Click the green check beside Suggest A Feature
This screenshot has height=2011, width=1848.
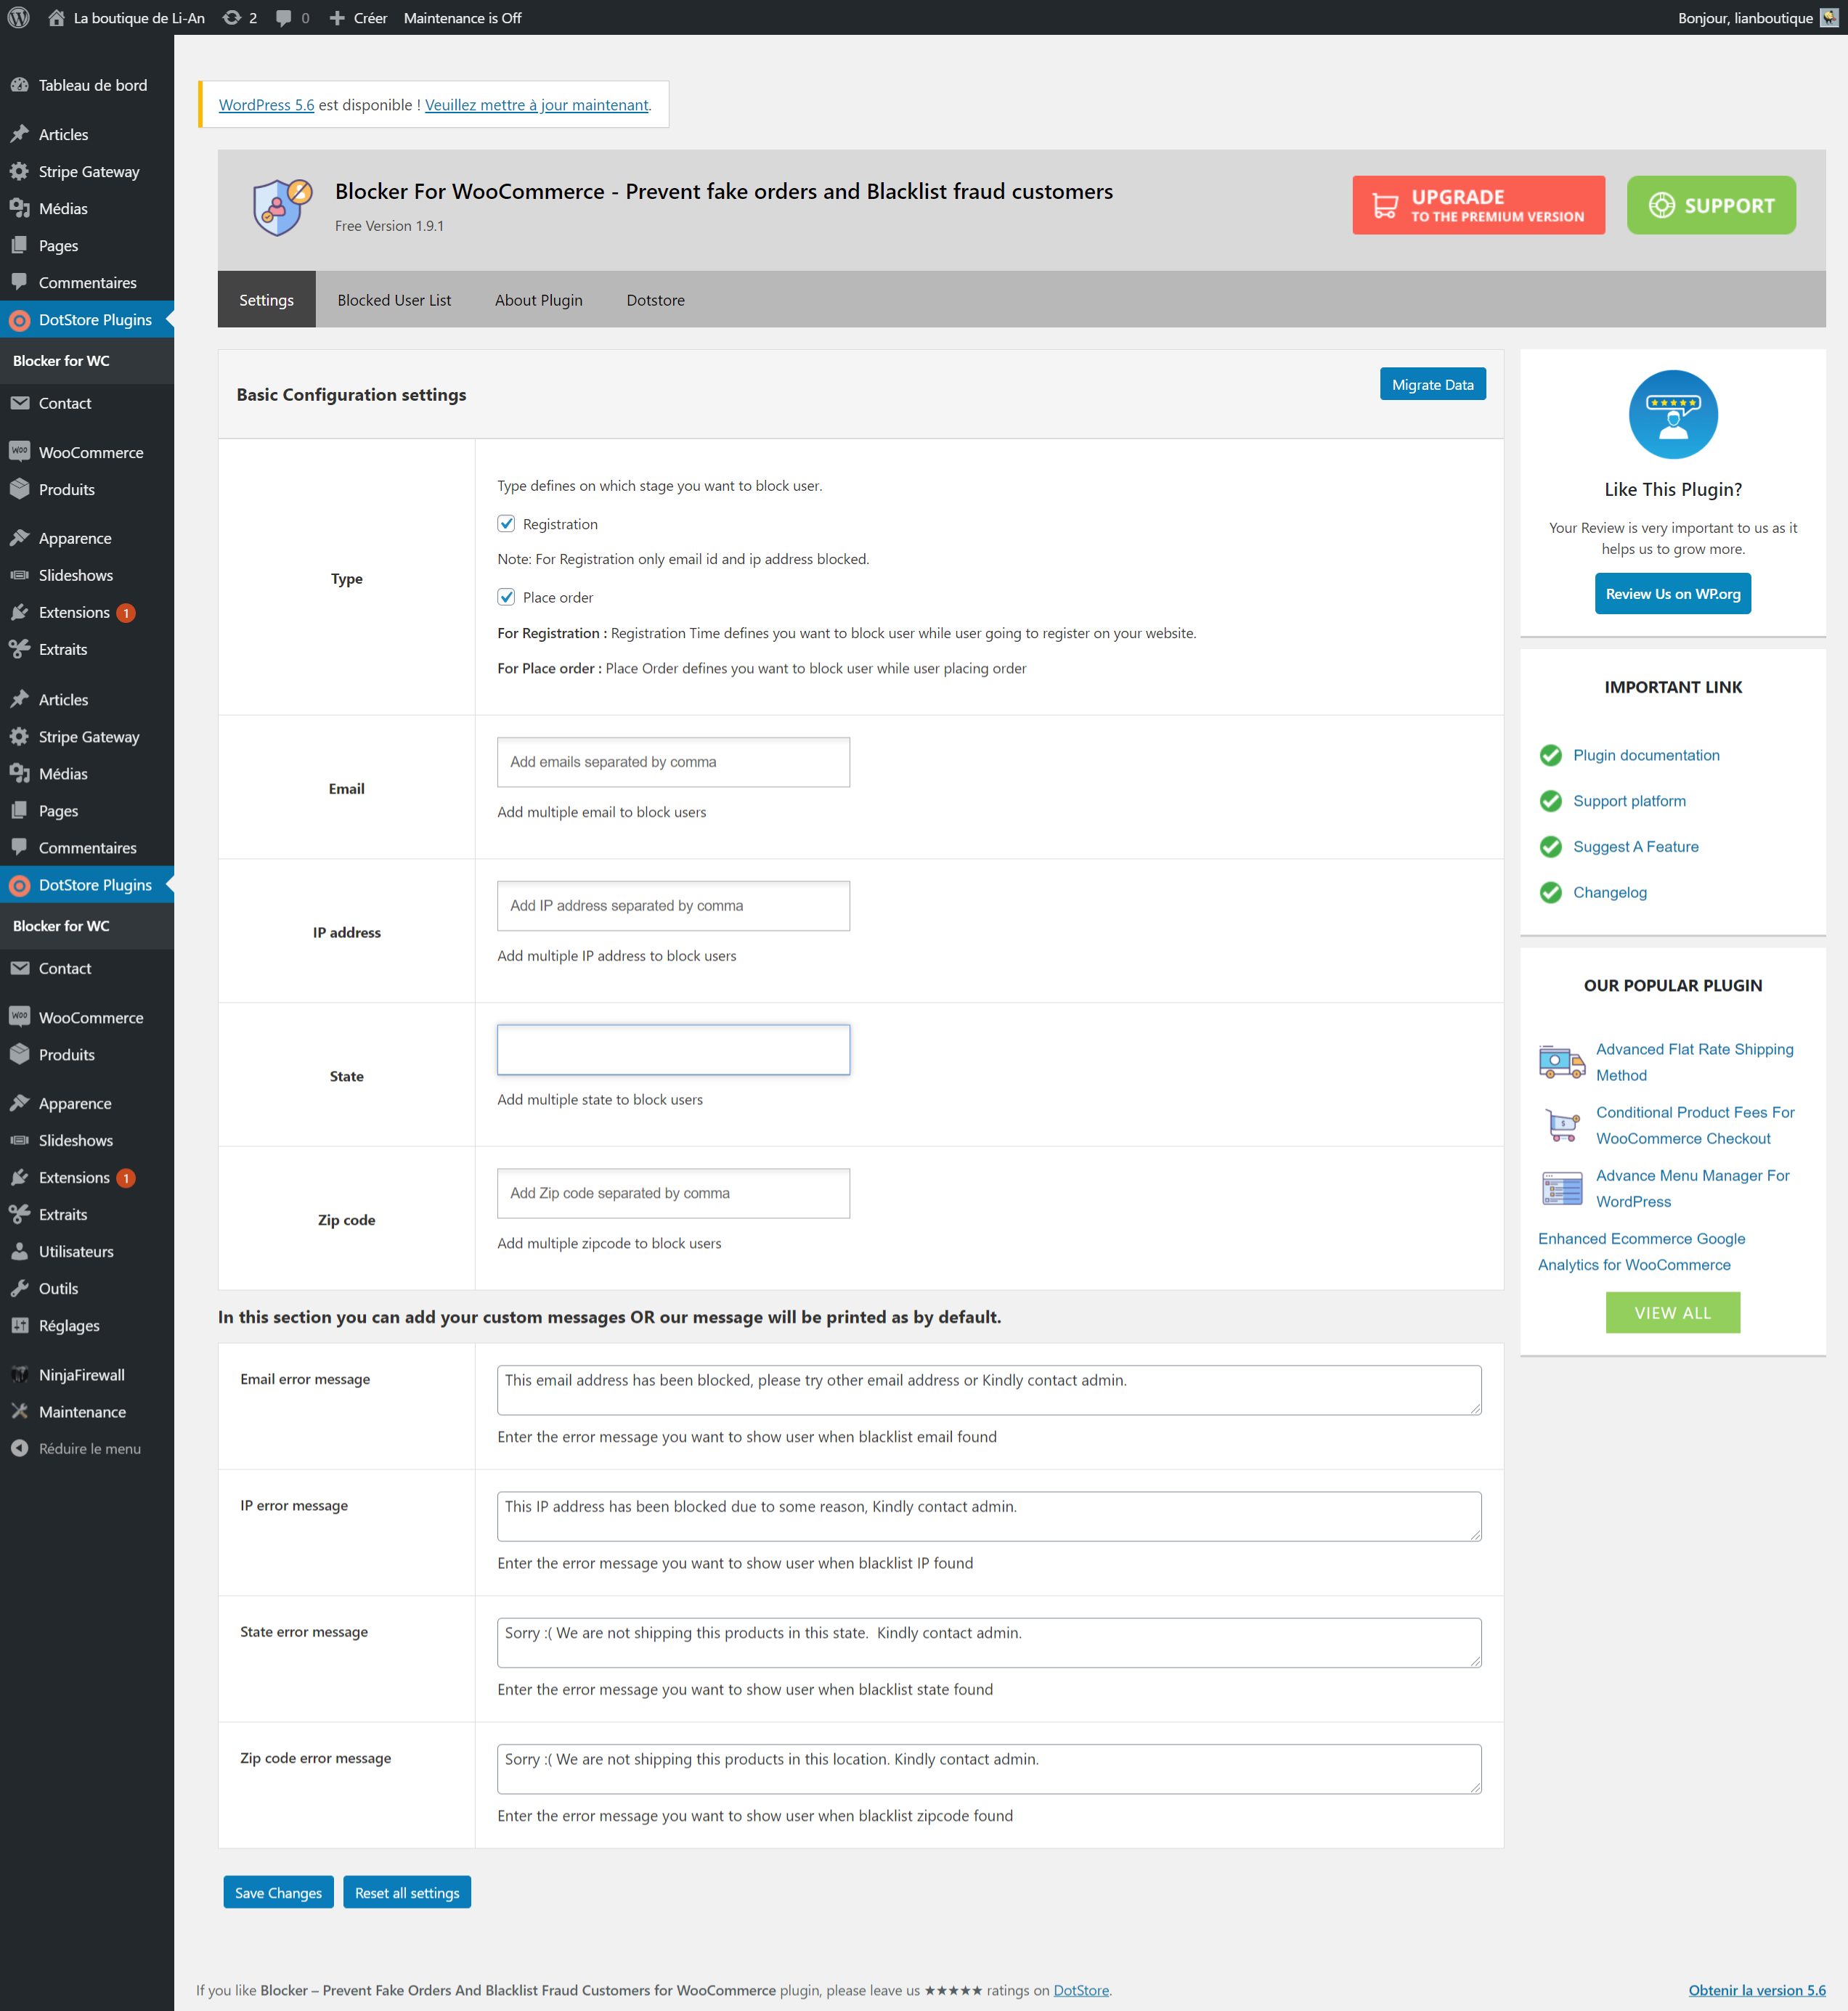(1551, 847)
